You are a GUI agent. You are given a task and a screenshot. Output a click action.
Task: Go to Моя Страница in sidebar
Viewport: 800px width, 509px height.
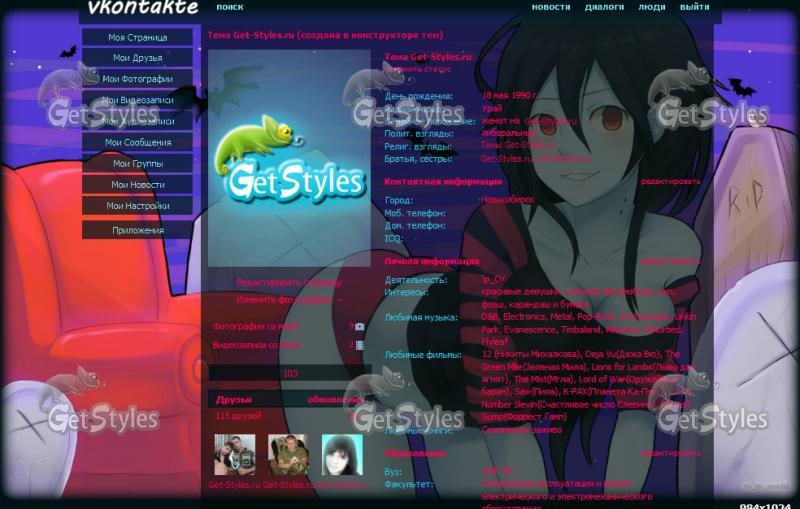137,37
